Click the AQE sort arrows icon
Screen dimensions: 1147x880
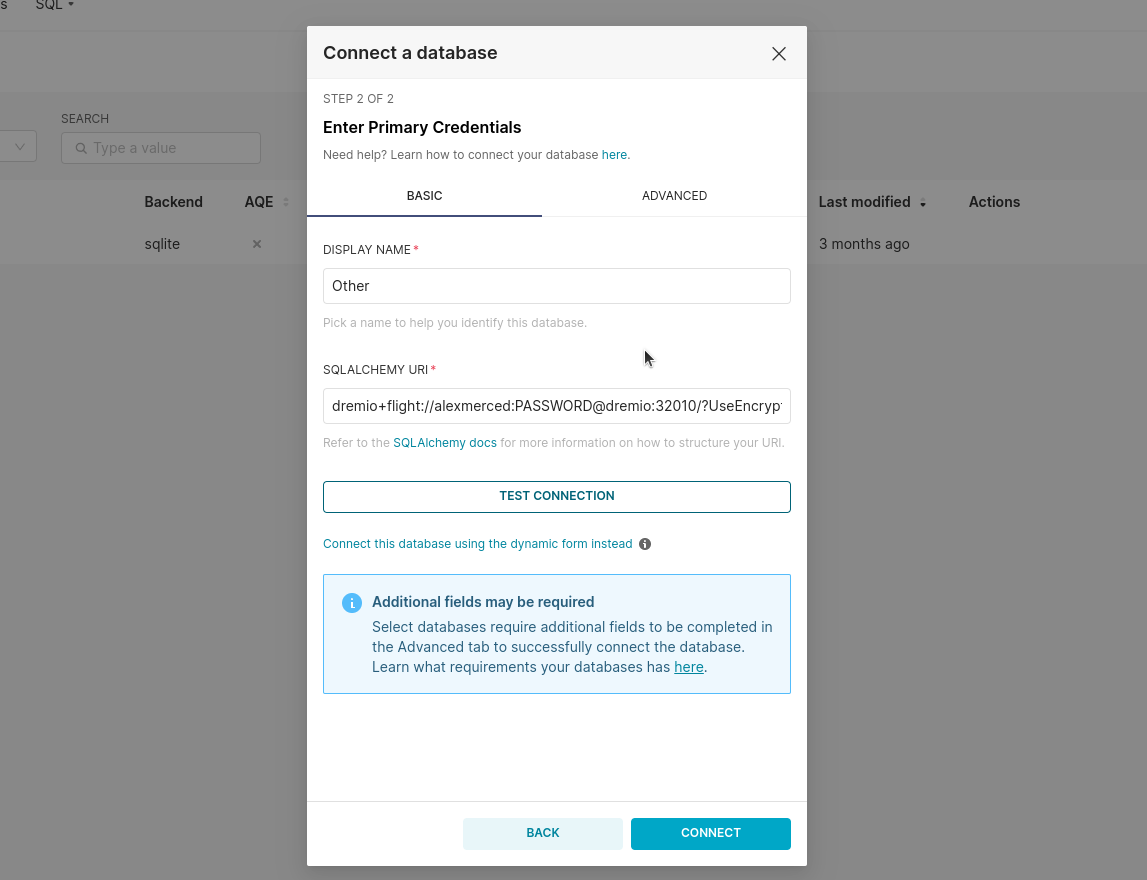click(286, 202)
